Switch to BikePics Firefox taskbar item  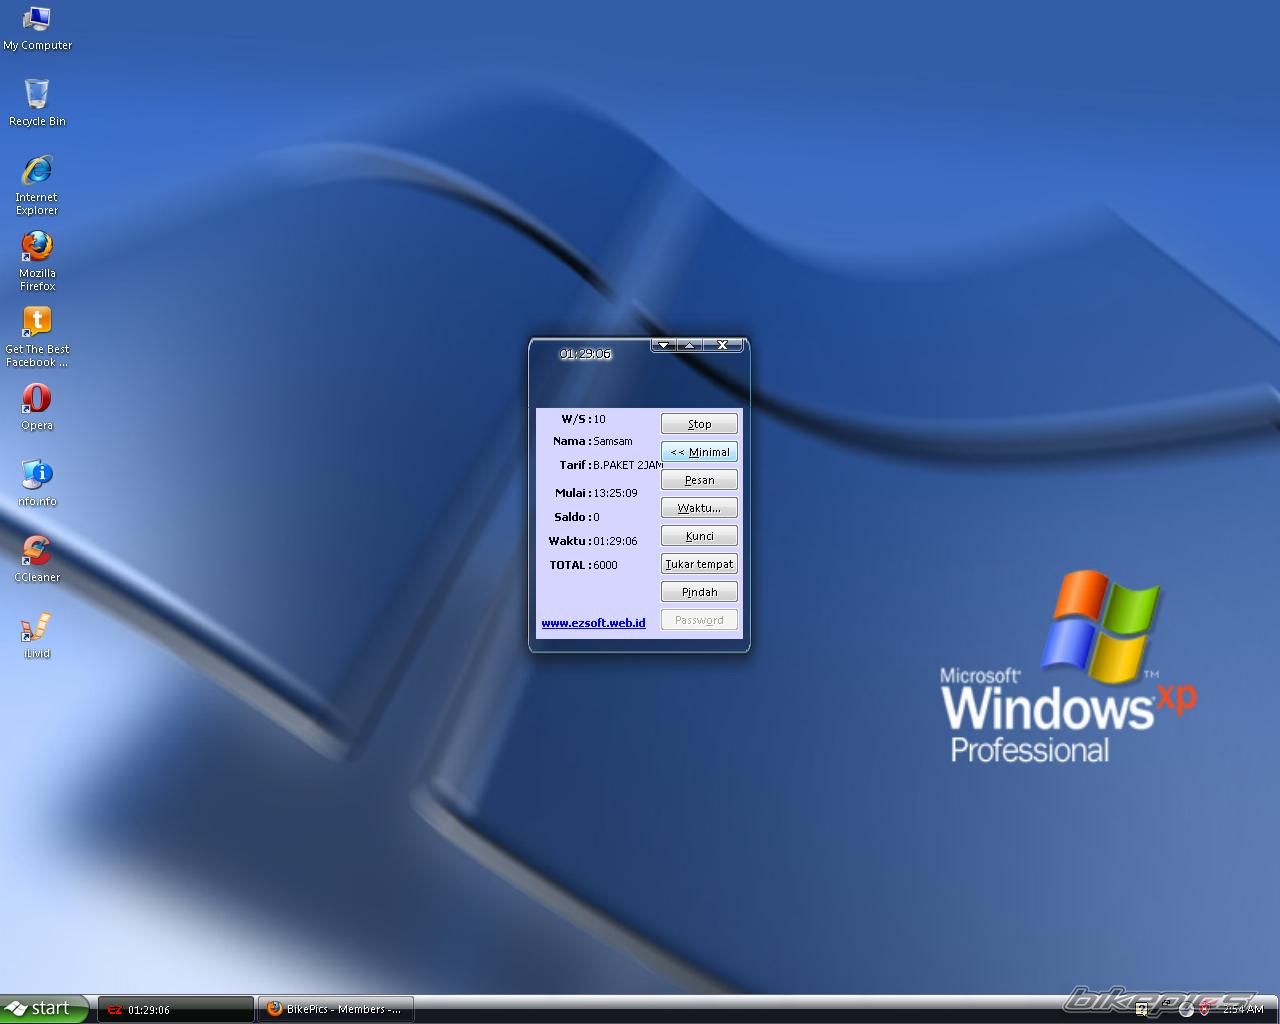[x=335, y=1009]
